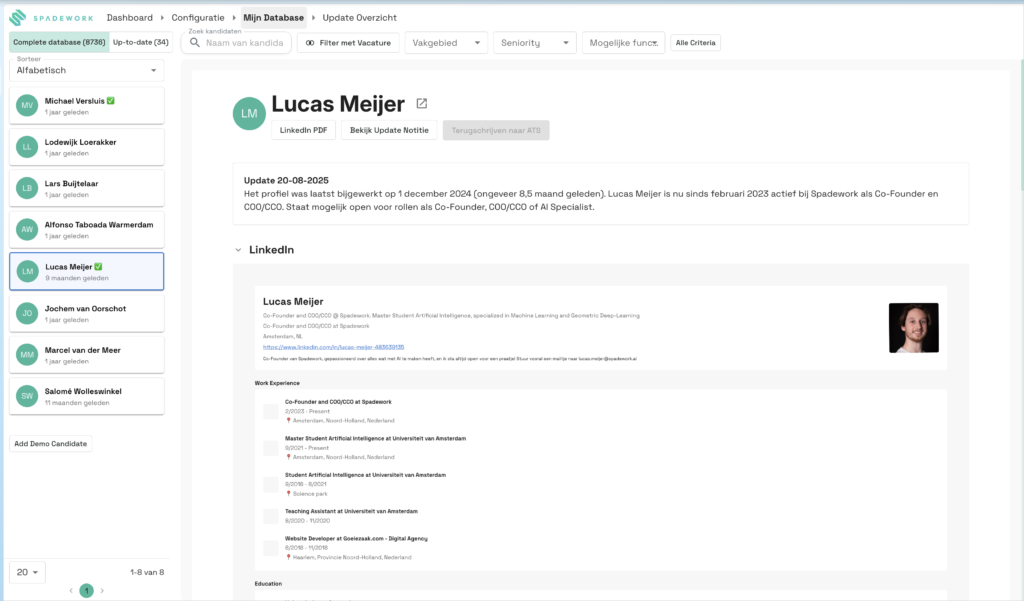The width and height of the screenshot is (1024, 601).
Task: Click the candidate name search field
Action: click(x=236, y=42)
